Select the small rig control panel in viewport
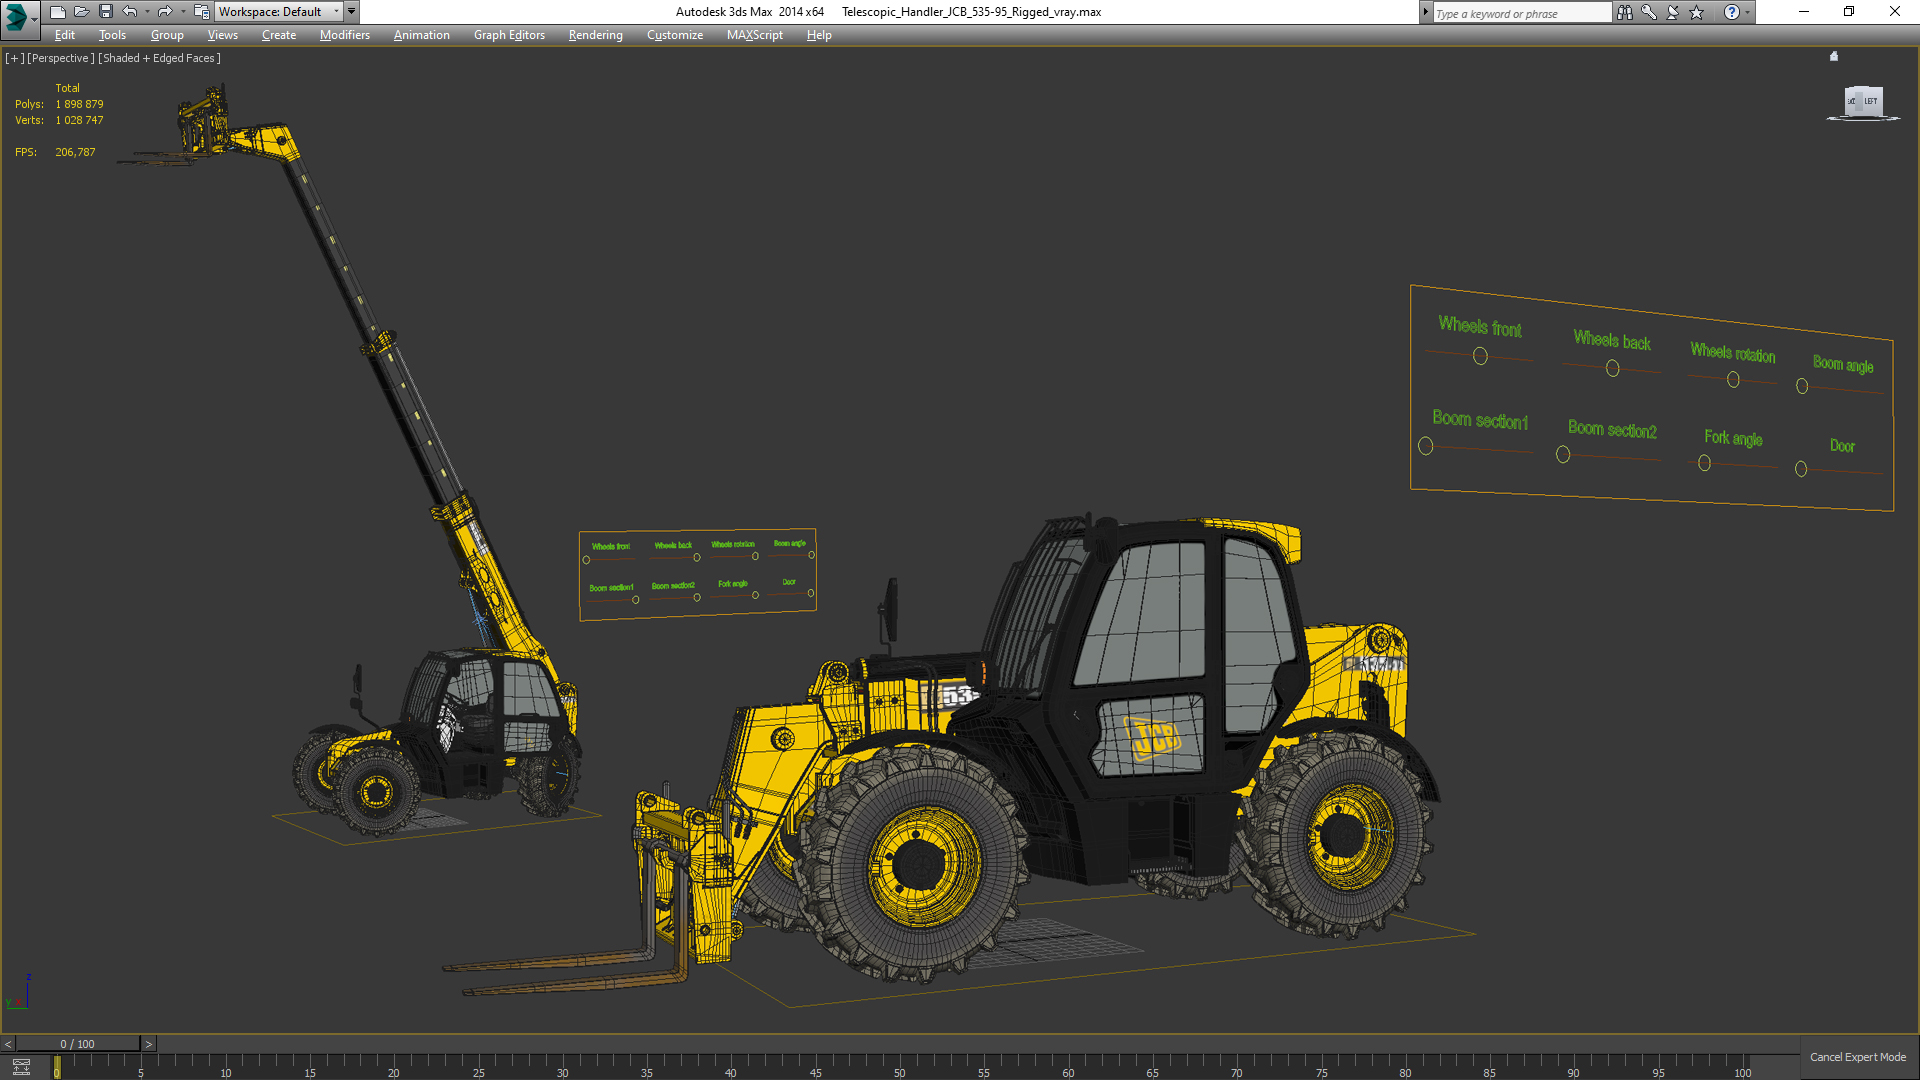 pyautogui.click(x=698, y=575)
